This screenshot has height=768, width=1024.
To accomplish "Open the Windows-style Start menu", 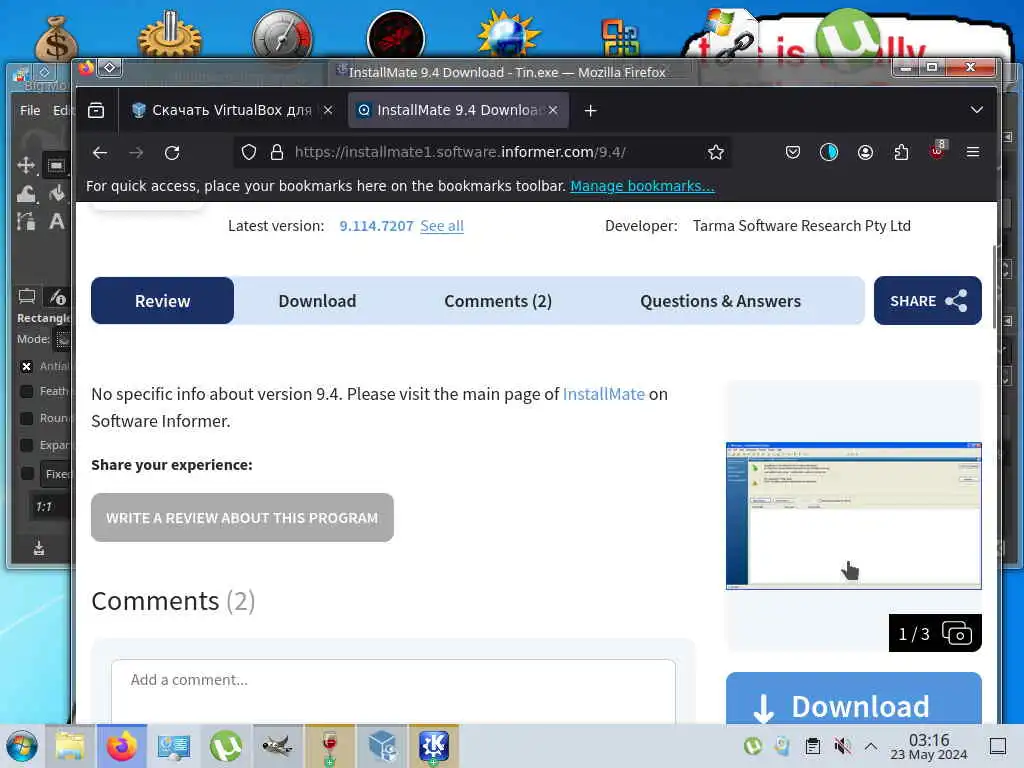I will pyautogui.click(x=22, y=746).
